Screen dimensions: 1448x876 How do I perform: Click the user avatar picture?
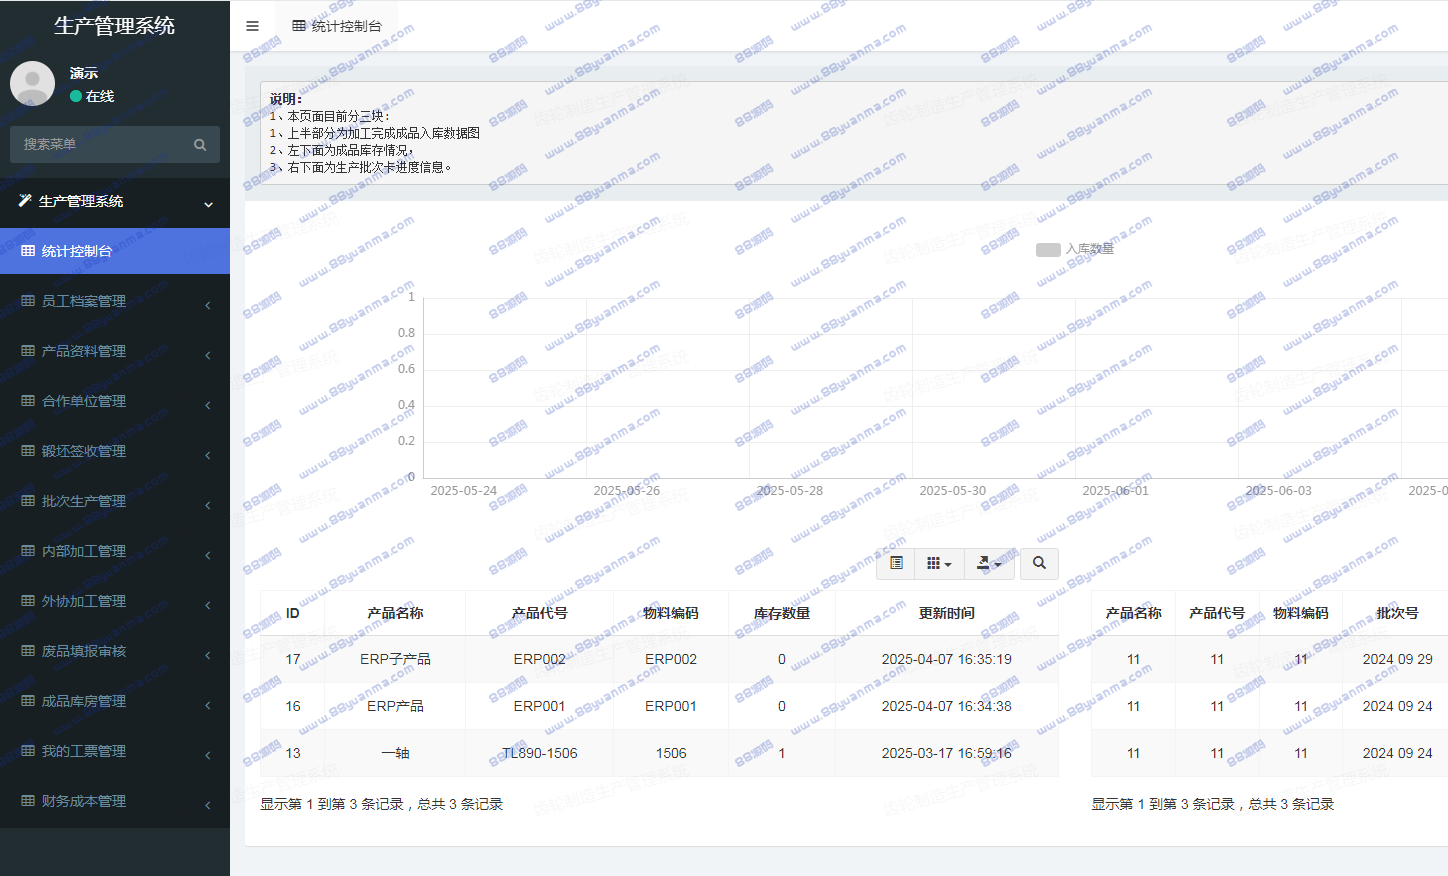coord(32,83)
